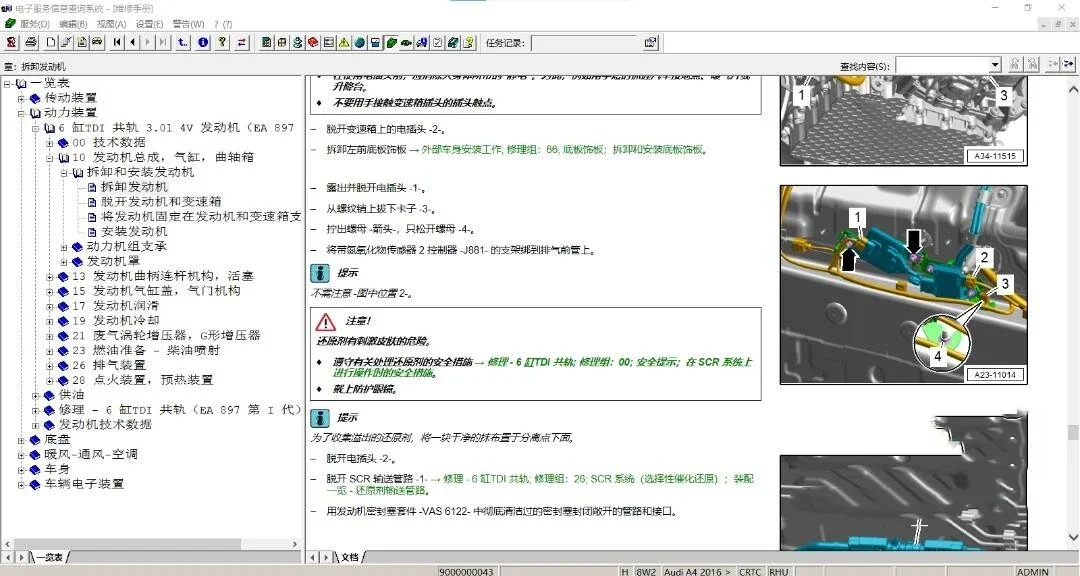Select 将发动机固定在发动机和变速箱支 tree item

coord(201,217)
